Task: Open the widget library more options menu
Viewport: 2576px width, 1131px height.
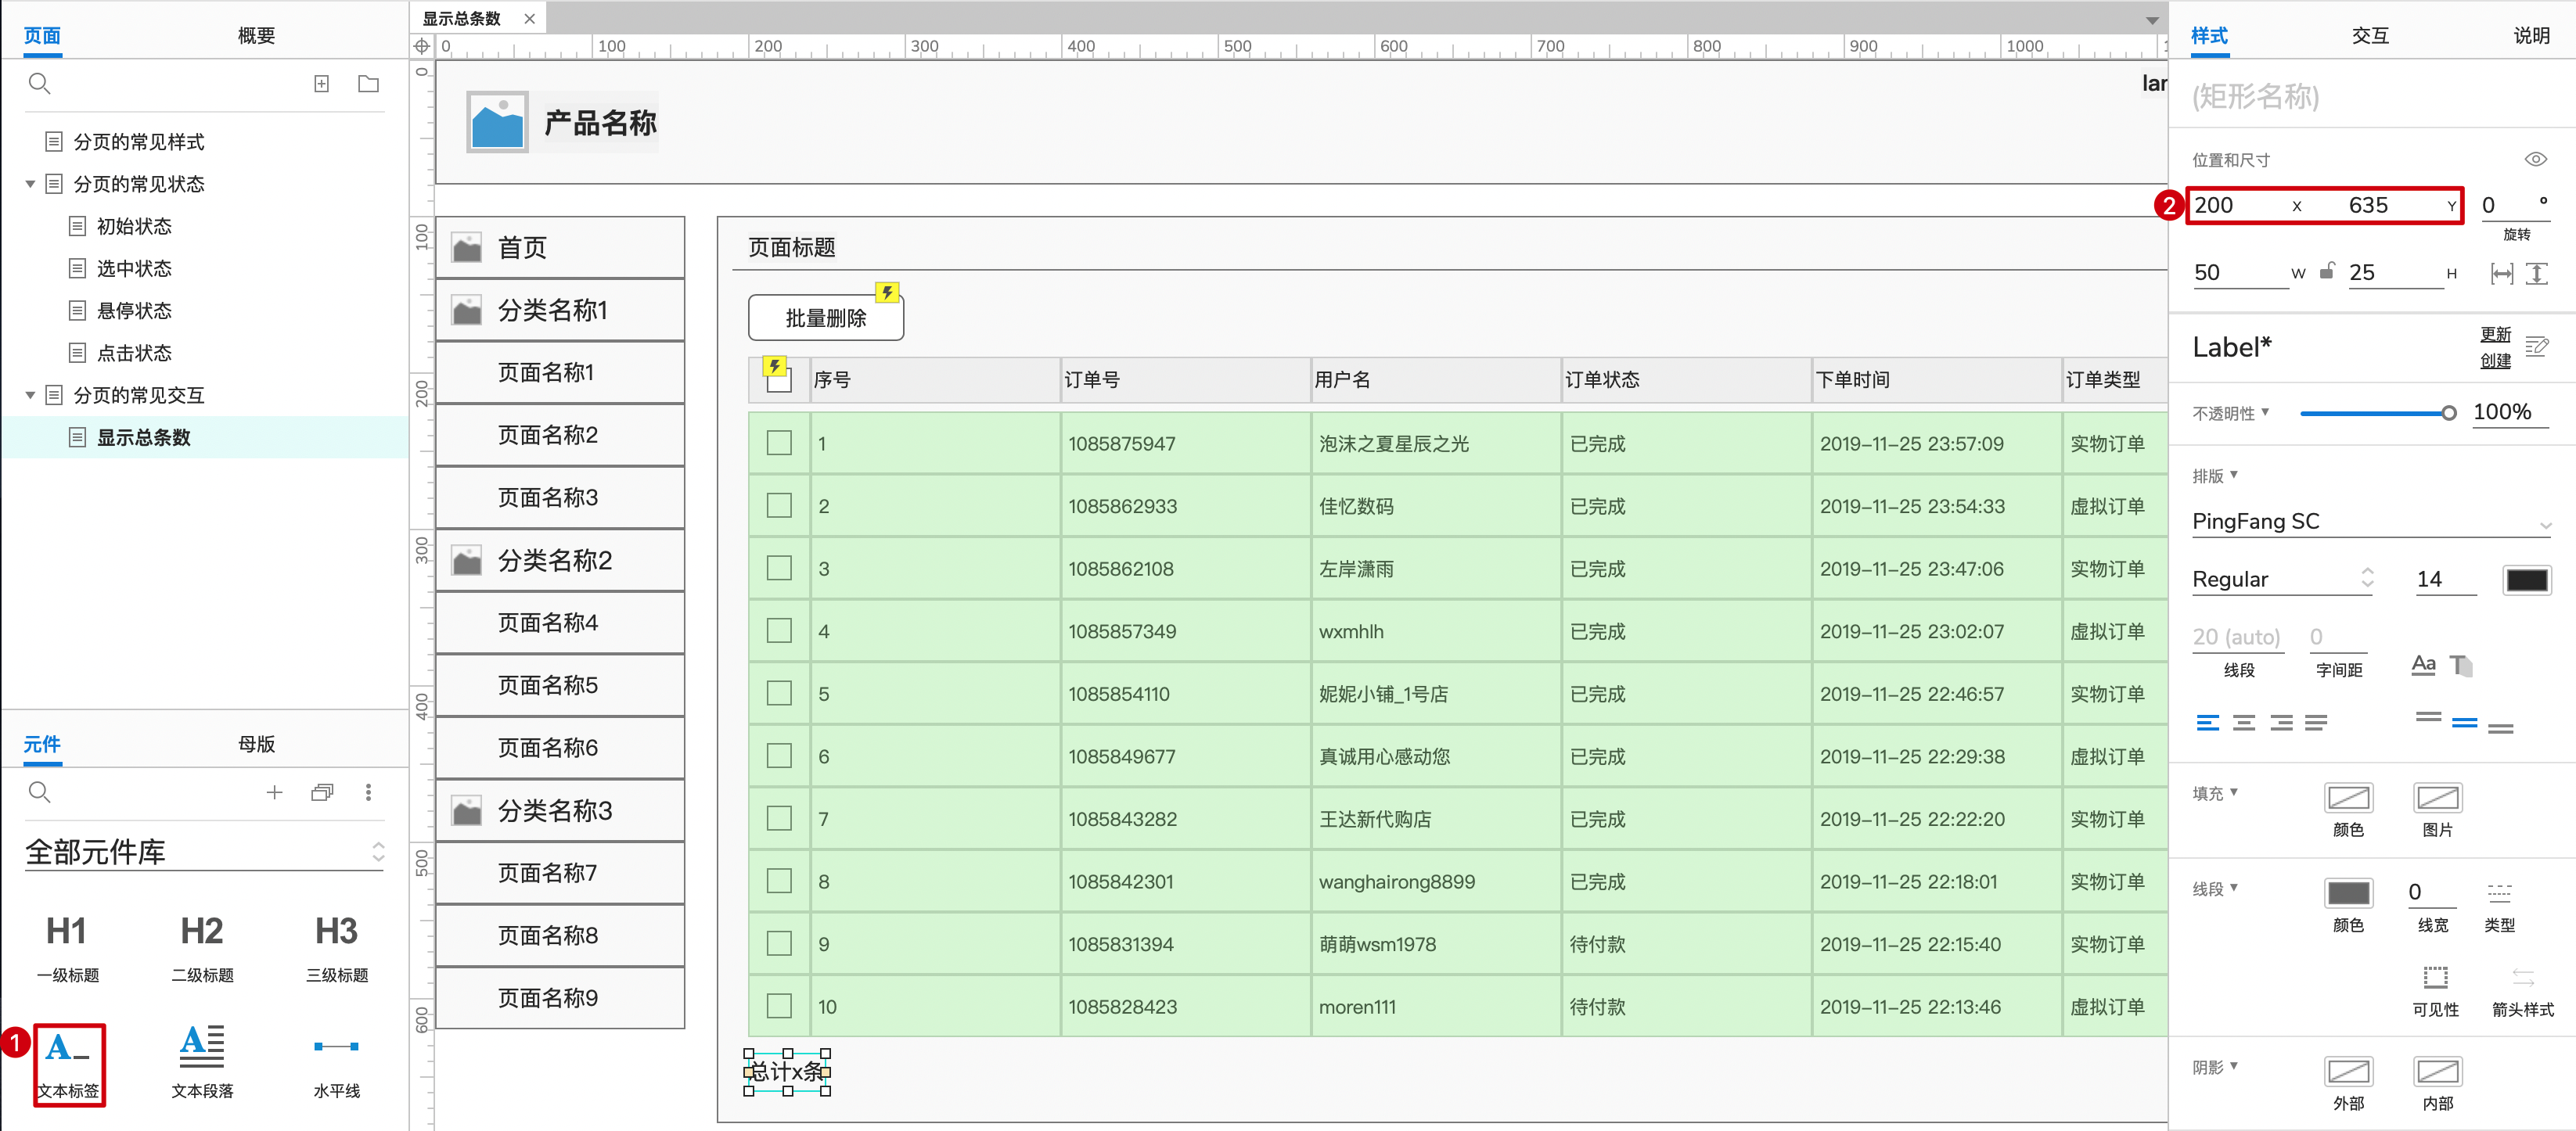Action: pyautogui.click(x=368, y=793)
